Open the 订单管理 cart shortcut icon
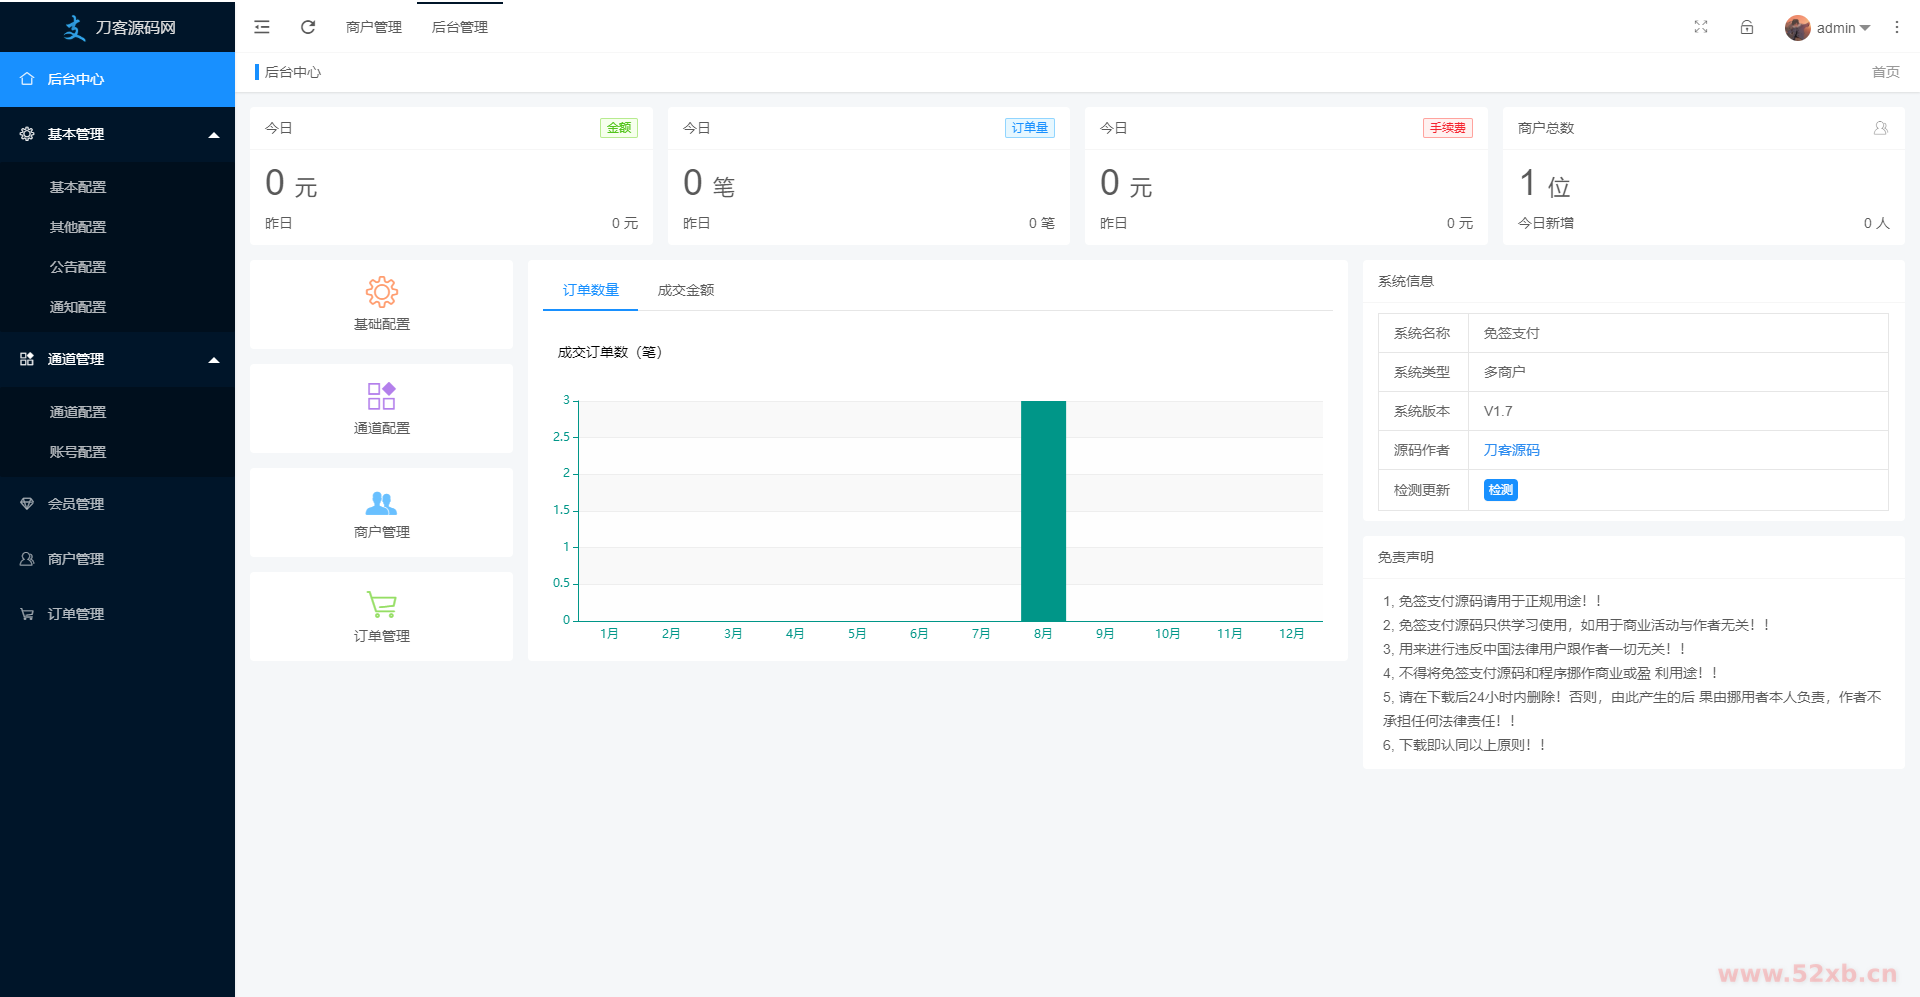The width and height of the screenshot is (1920, 997). pos(381,605)
